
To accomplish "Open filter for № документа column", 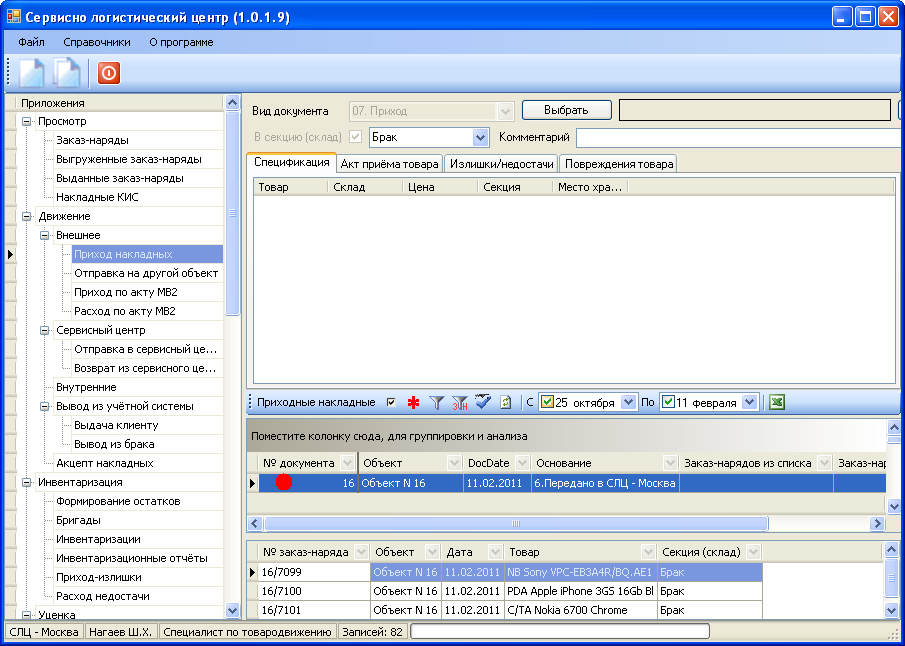I will pos(347,463).
